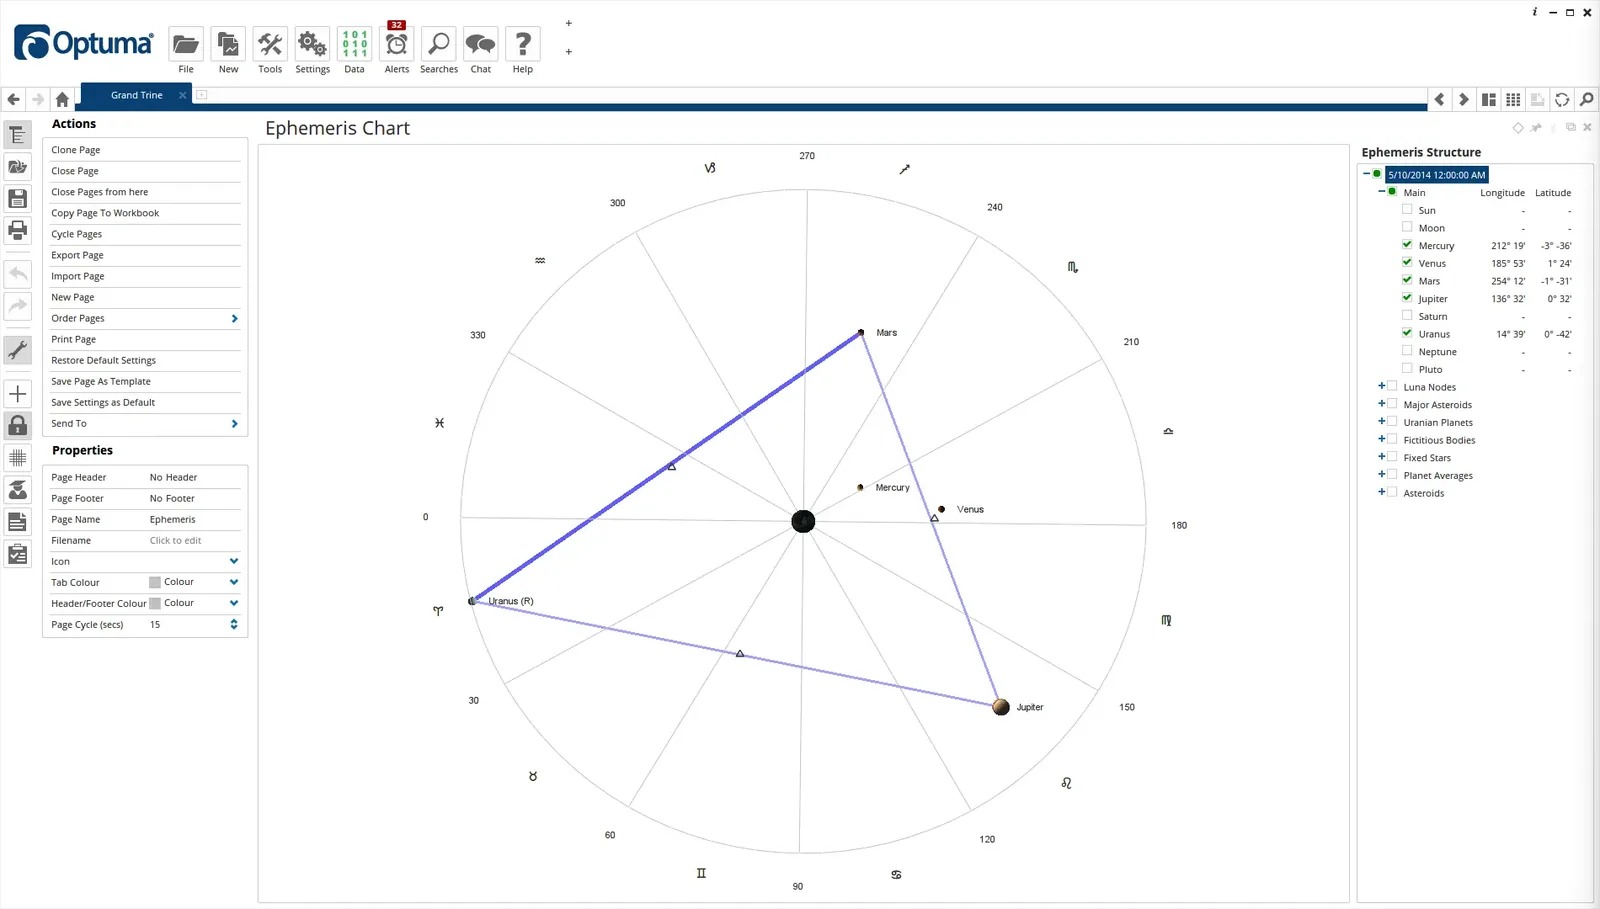Click the clipboard checklist icon in sidebar
The image size is (1600, 909).
[18, 553]
